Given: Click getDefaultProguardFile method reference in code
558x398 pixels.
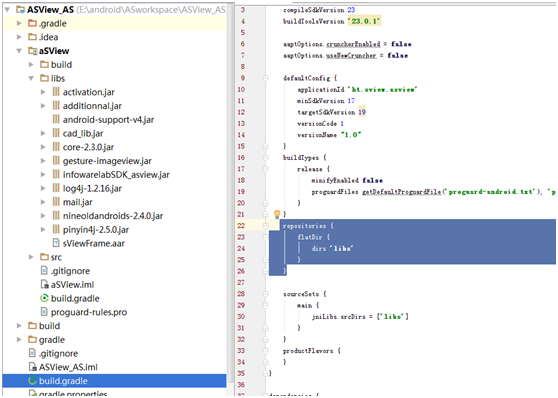Looking at the screenshot, I should (x=401, y=192).
